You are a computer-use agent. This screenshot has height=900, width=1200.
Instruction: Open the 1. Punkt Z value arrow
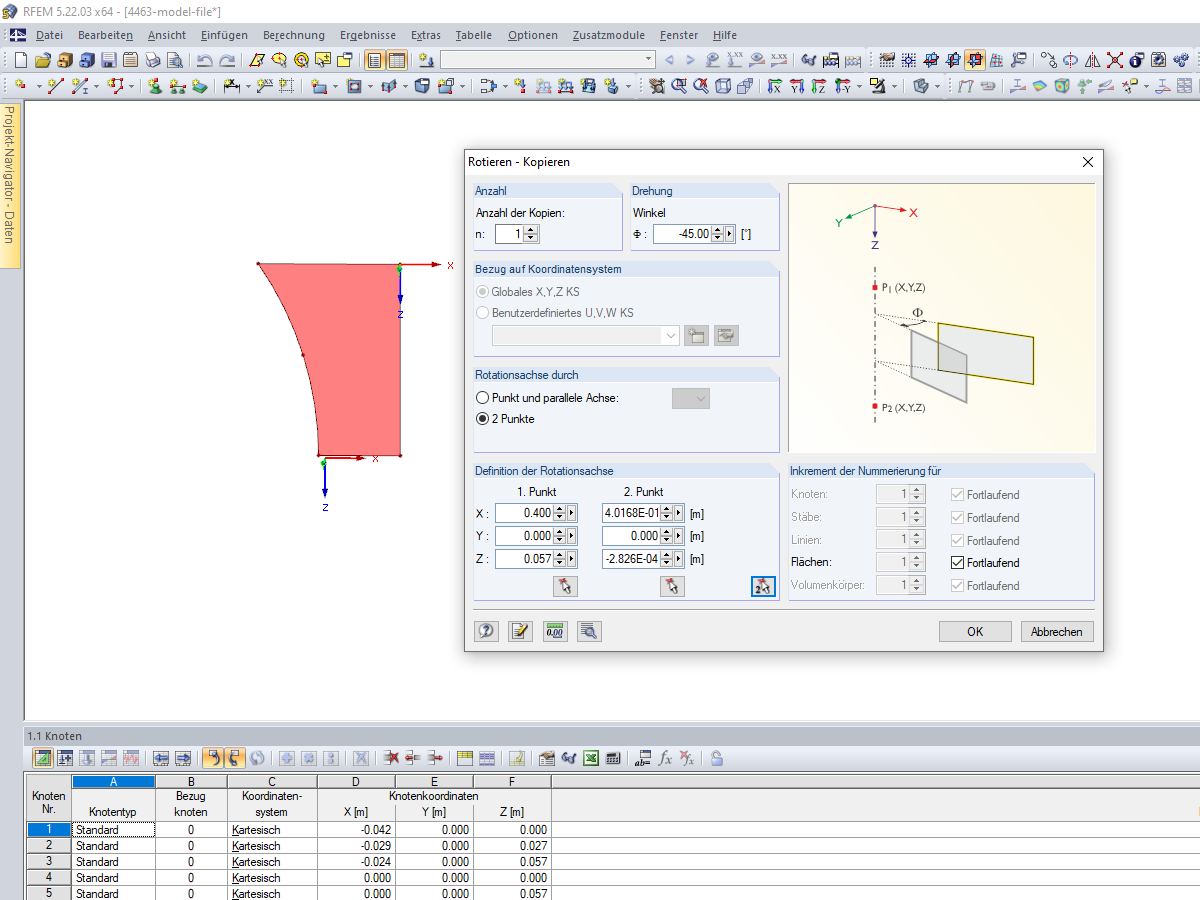pyautogui.click(x=572, y=560)
